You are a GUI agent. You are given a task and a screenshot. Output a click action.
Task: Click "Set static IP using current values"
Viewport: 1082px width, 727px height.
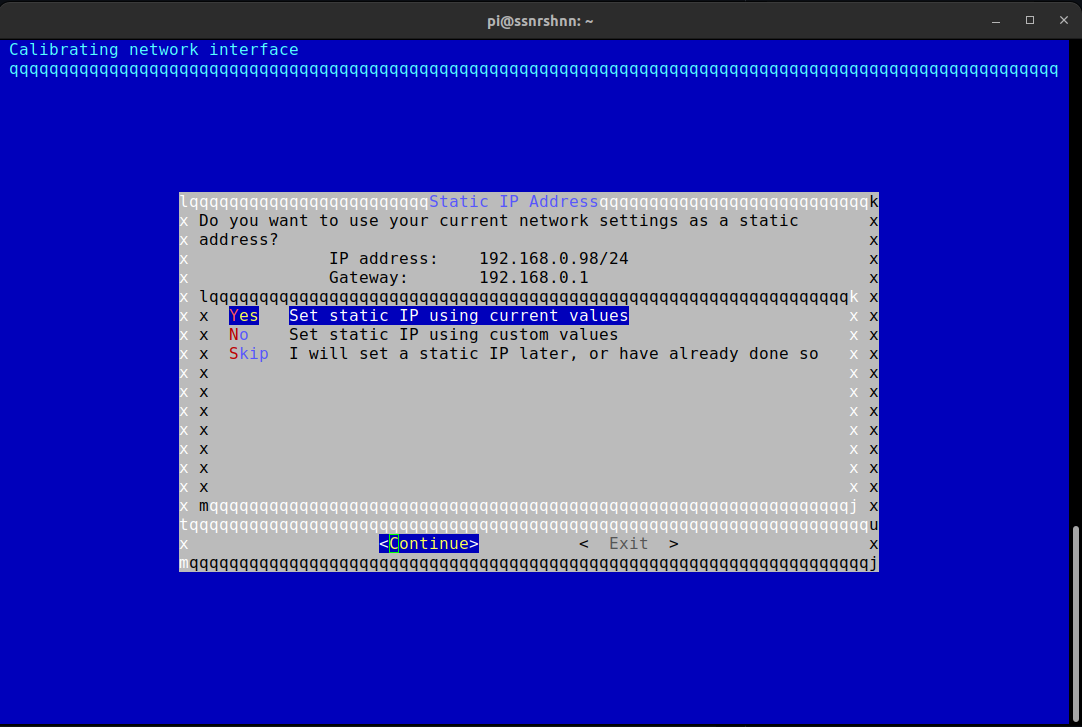point(458,316)
